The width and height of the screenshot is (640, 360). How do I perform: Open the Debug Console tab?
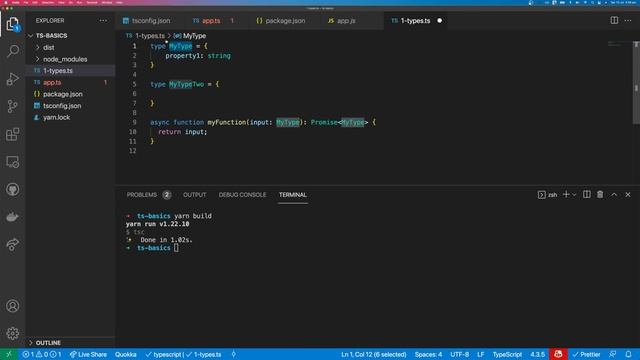[242, 195]
